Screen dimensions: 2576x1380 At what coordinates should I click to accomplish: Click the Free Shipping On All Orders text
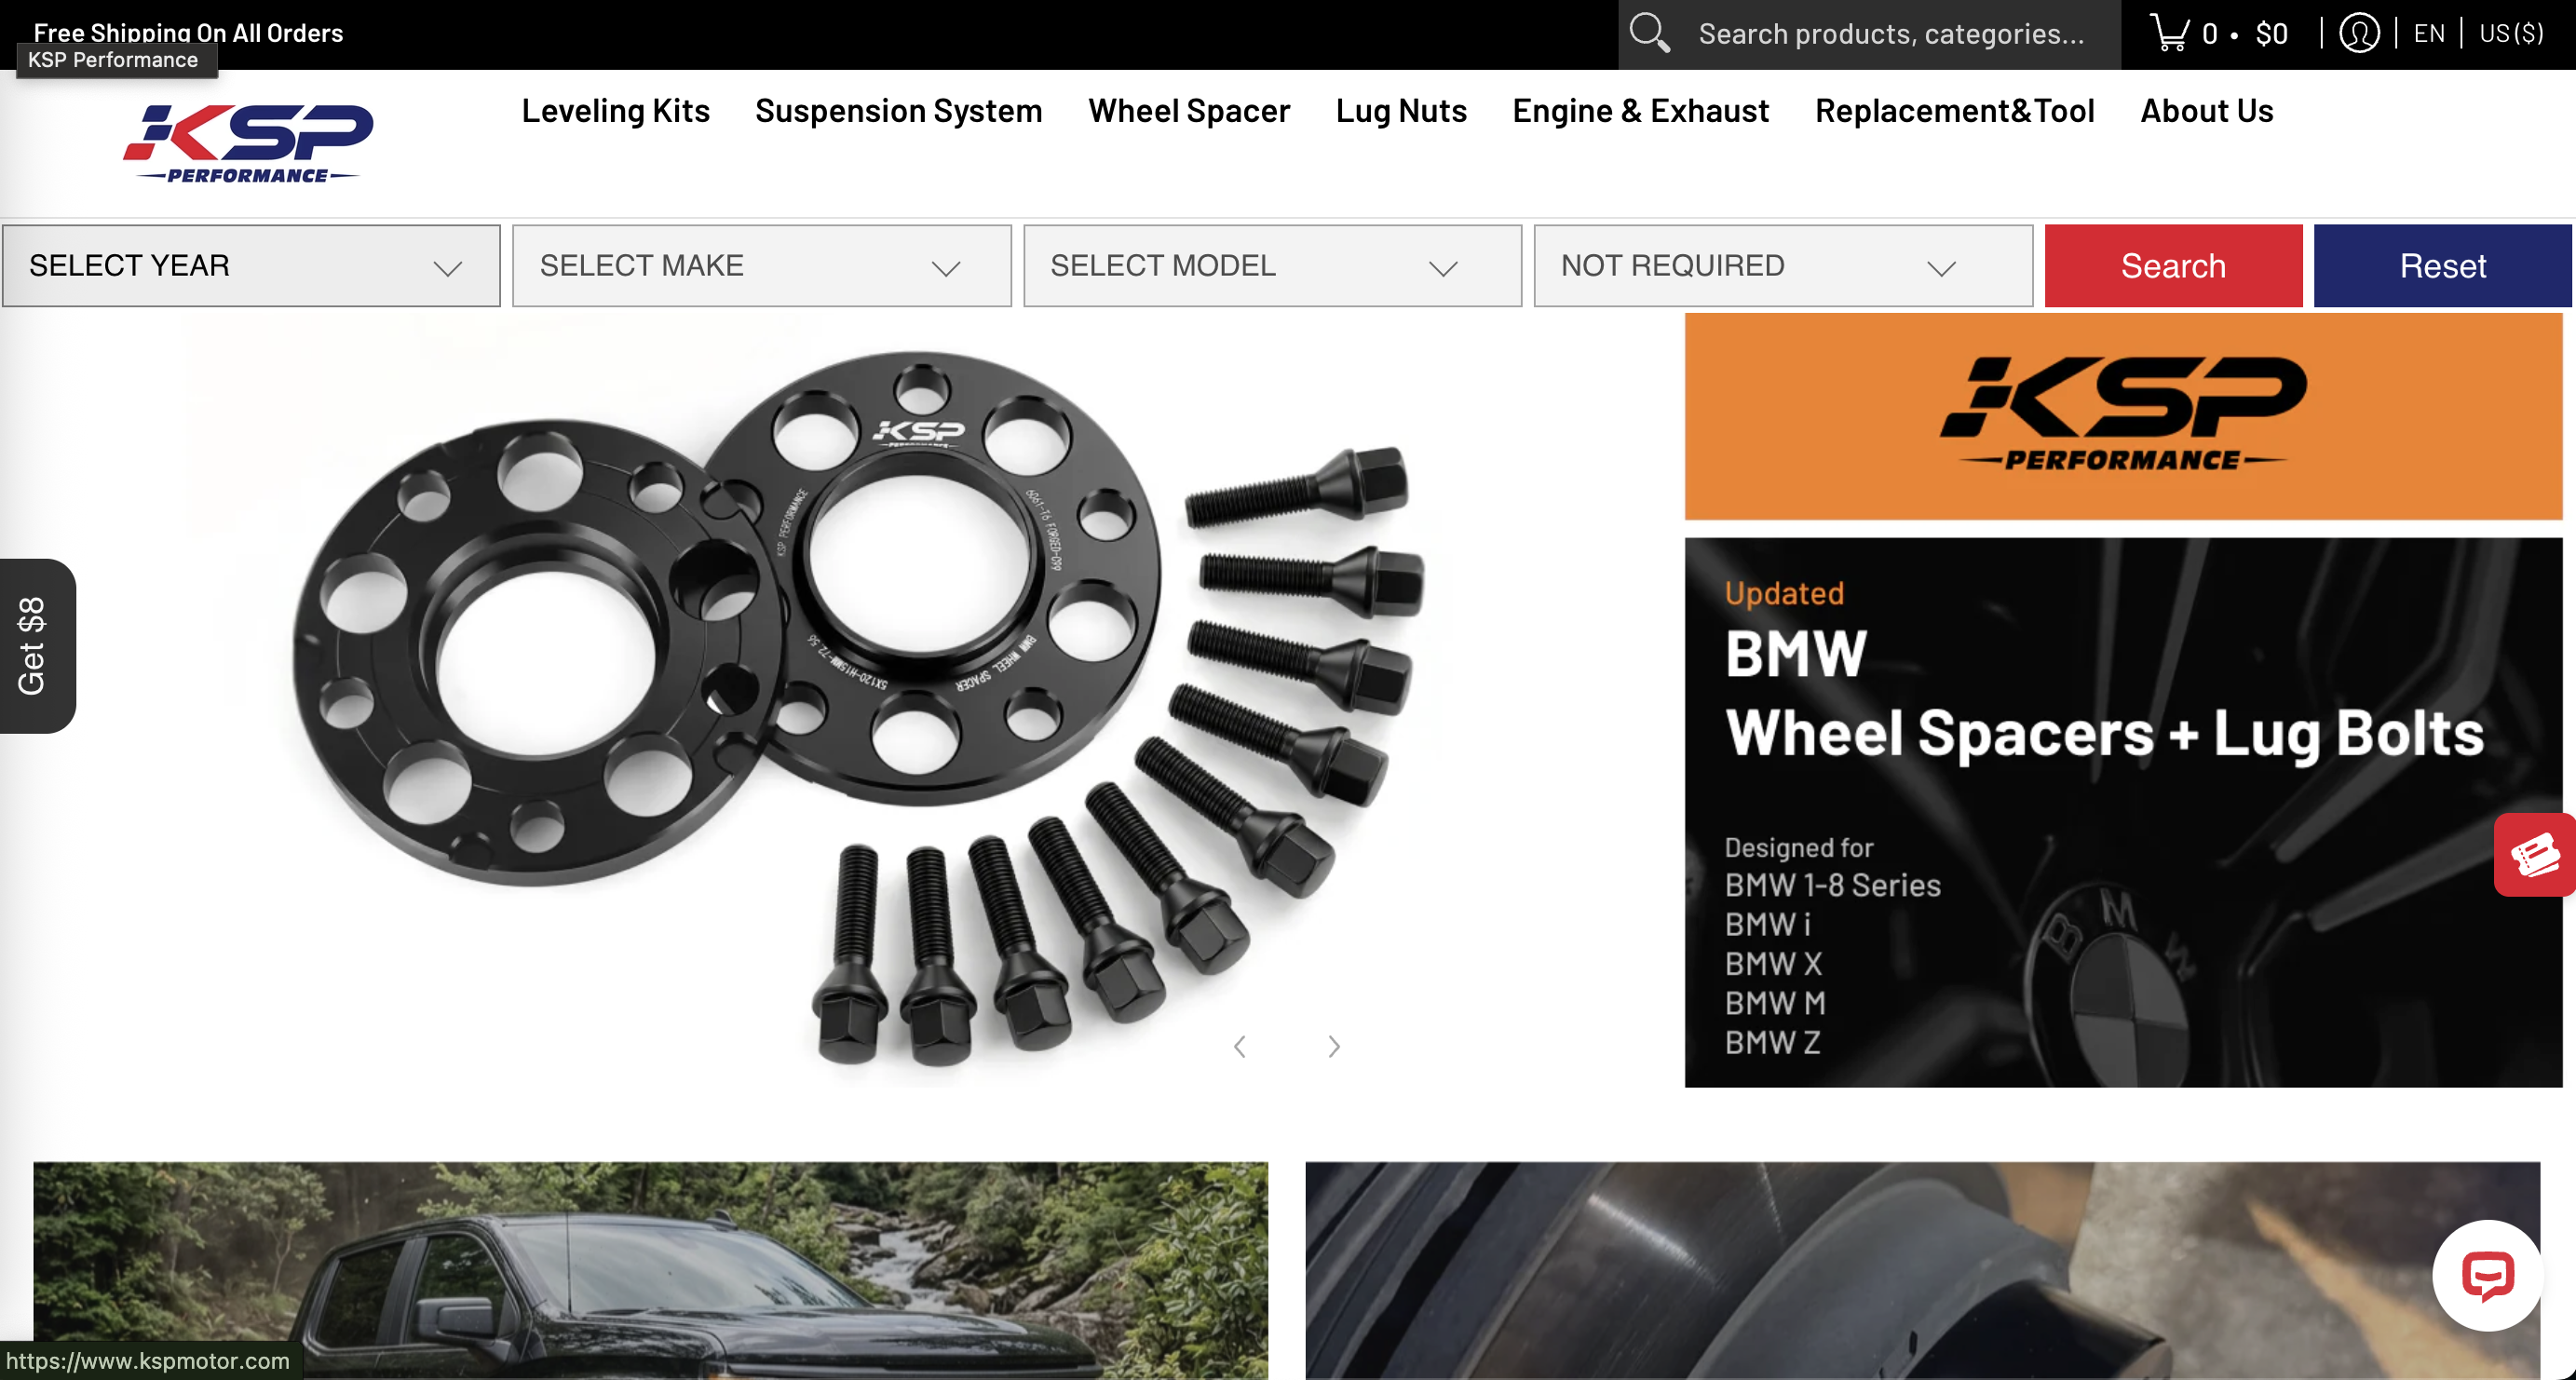(188, 32)
